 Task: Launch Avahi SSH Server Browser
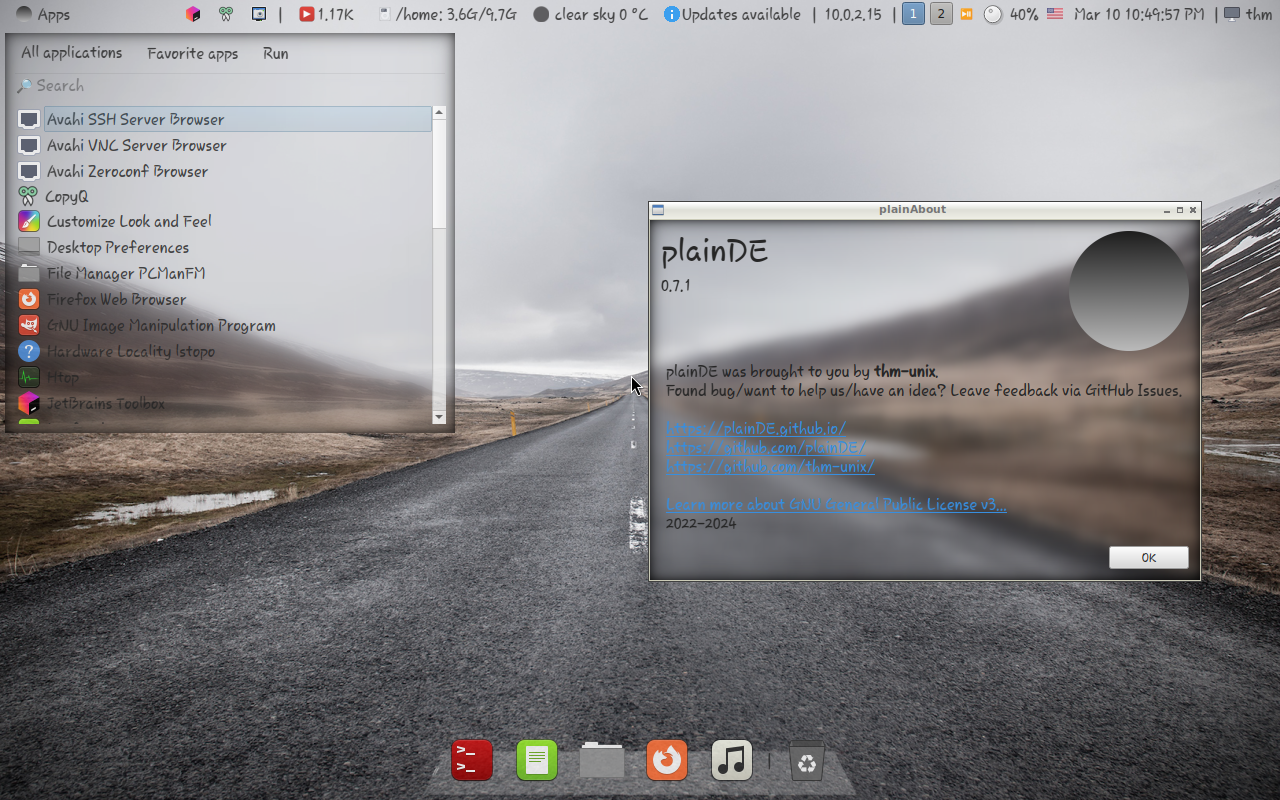coord(224,119)
